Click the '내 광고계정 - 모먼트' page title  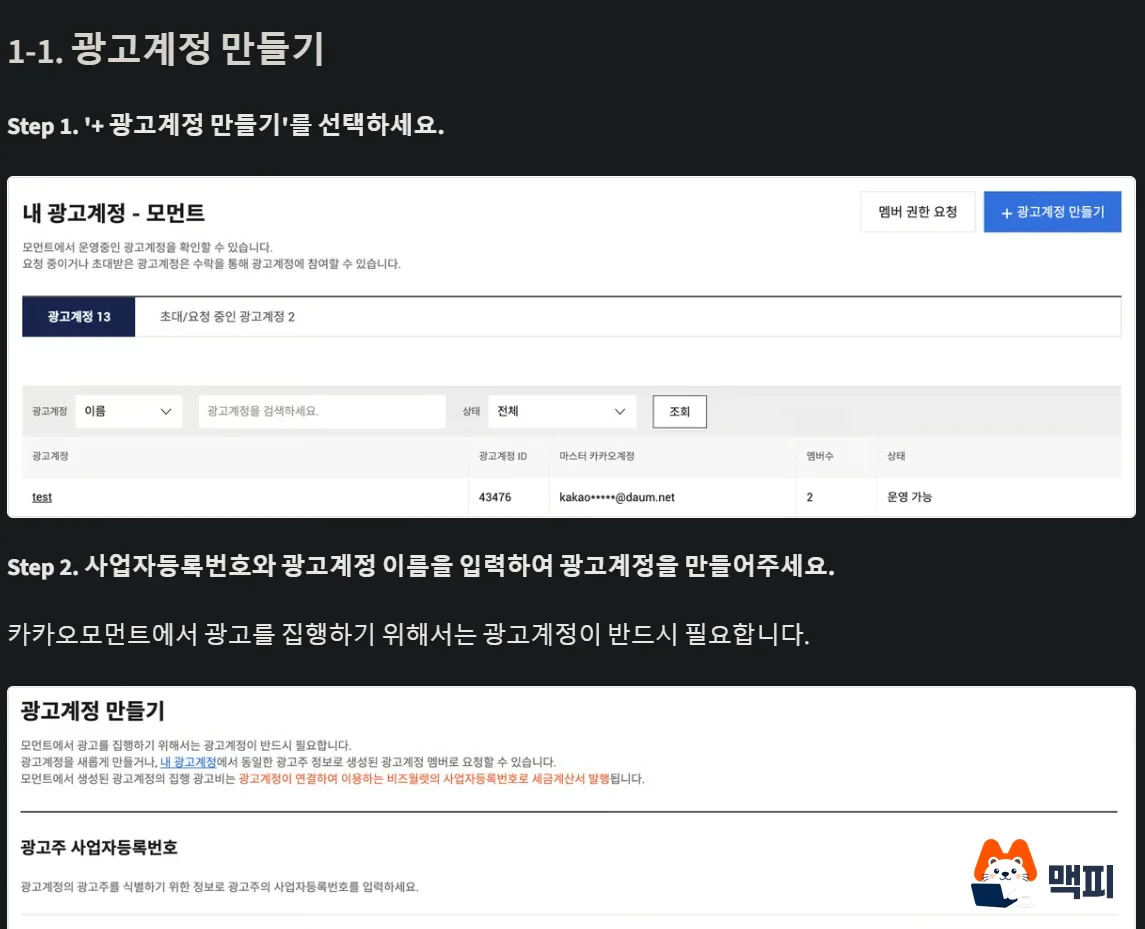coord(114,213)
